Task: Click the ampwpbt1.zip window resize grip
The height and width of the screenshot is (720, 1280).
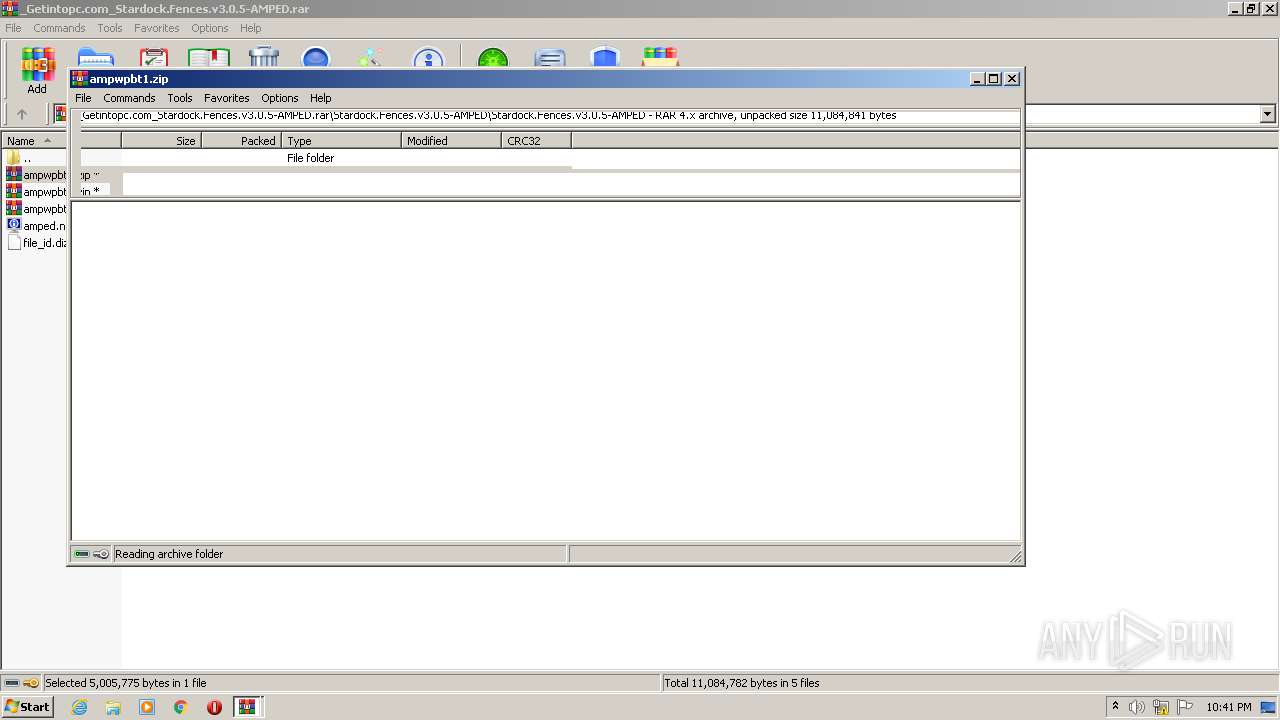Action: pos(1015,556)
